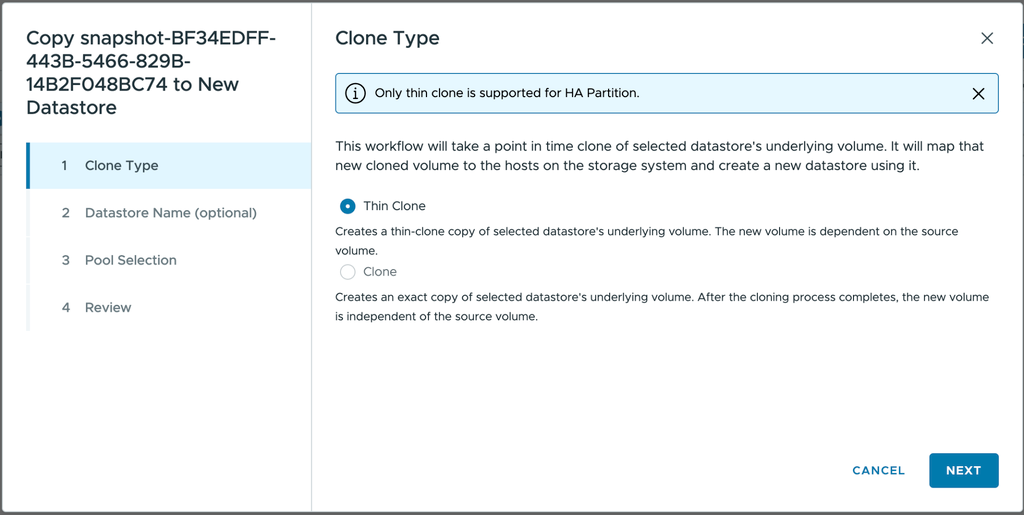1024x515 pixels.
Task: Close the Clone Type wizard dialog
Action: [987, 39]
